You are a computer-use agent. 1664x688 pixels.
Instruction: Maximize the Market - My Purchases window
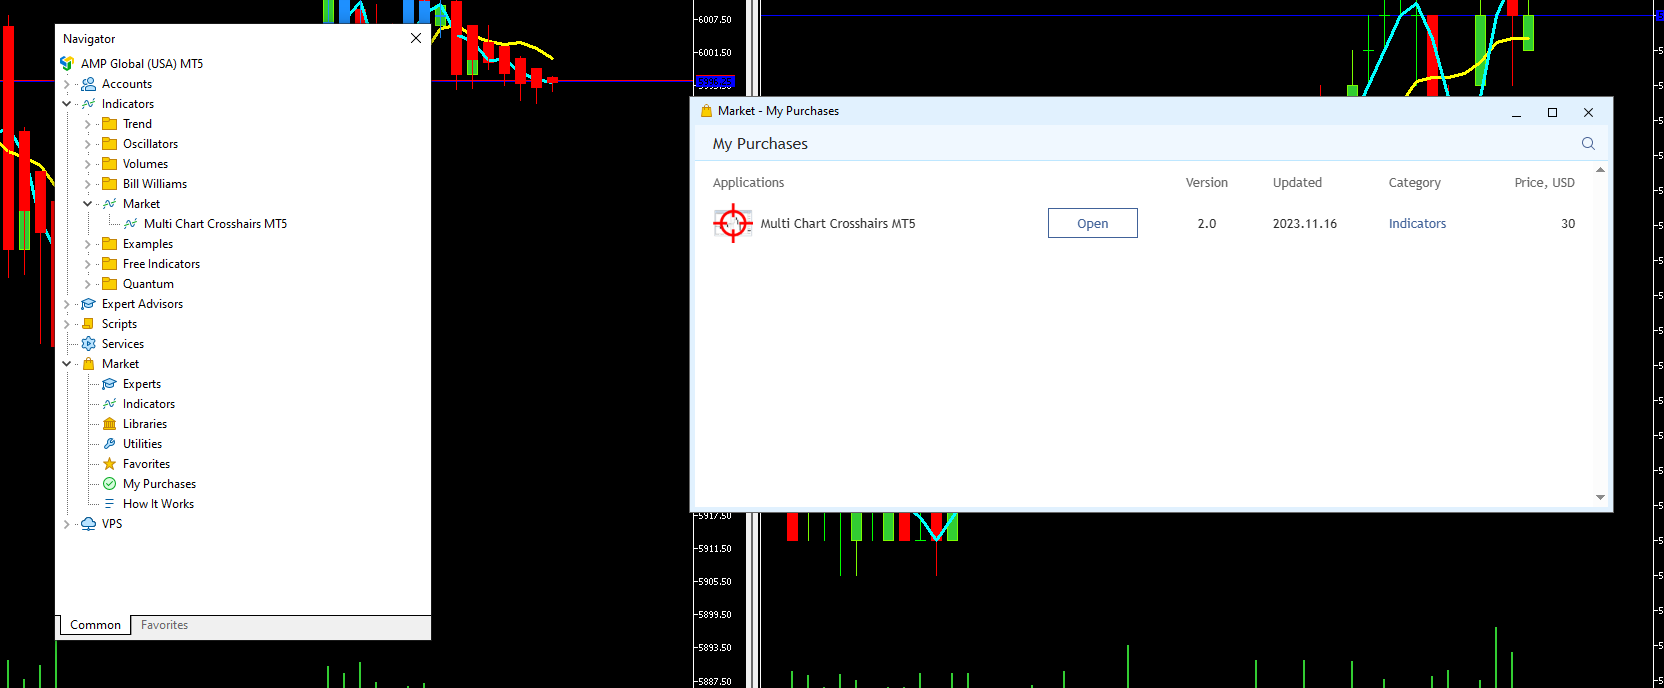[x=1552, y=112]
